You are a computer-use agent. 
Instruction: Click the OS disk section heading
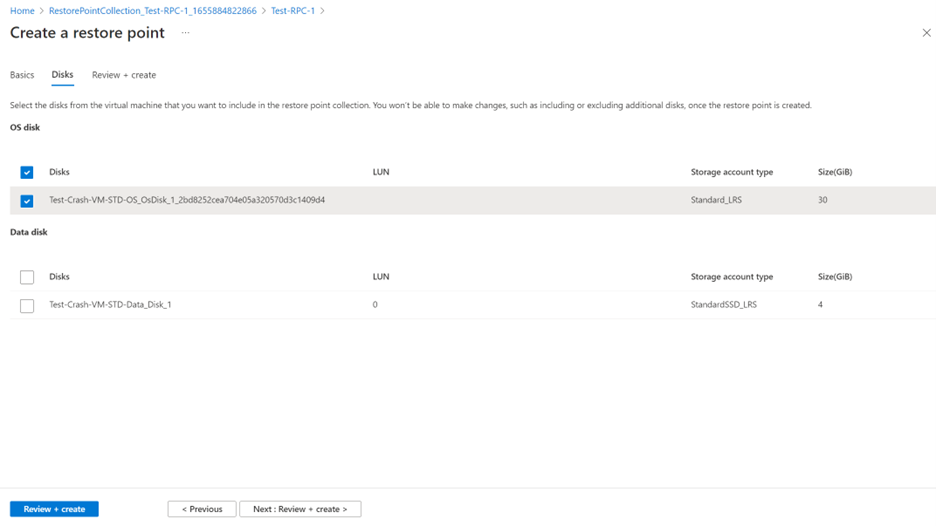(x=25, y=127)
